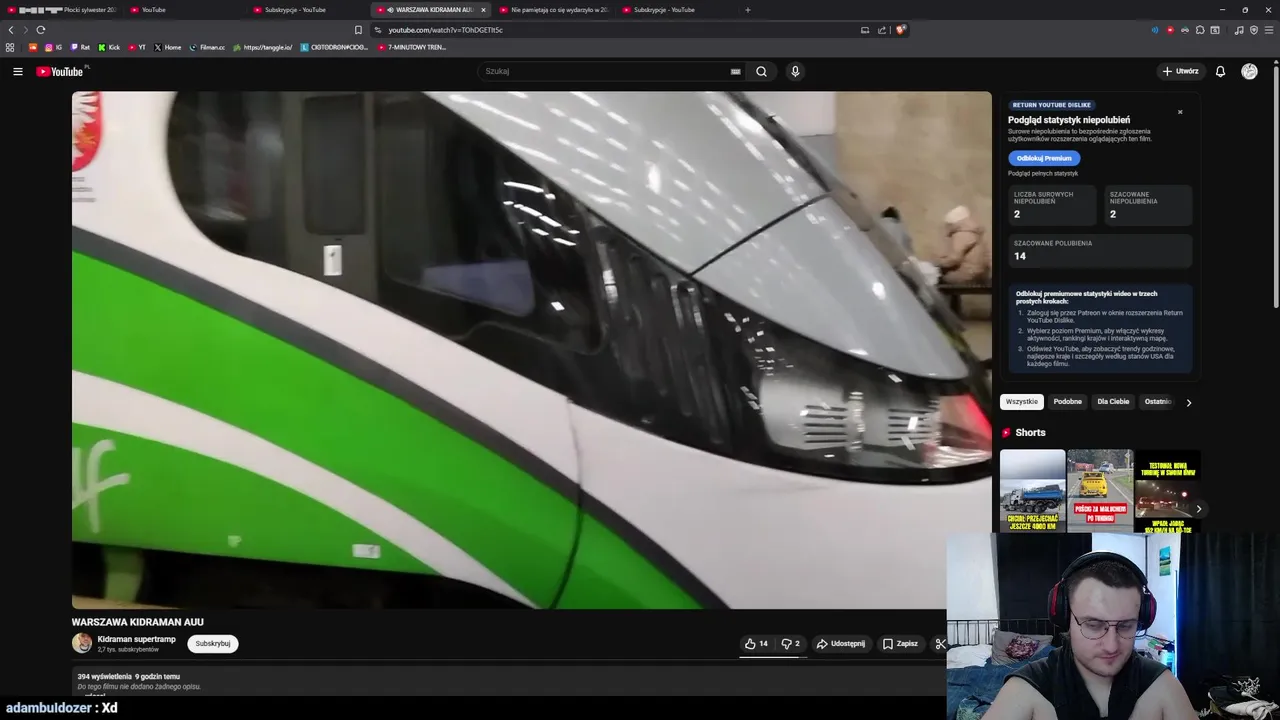Start voice search with the microphone
1280x720 pixels.
[x=795, y=71]
